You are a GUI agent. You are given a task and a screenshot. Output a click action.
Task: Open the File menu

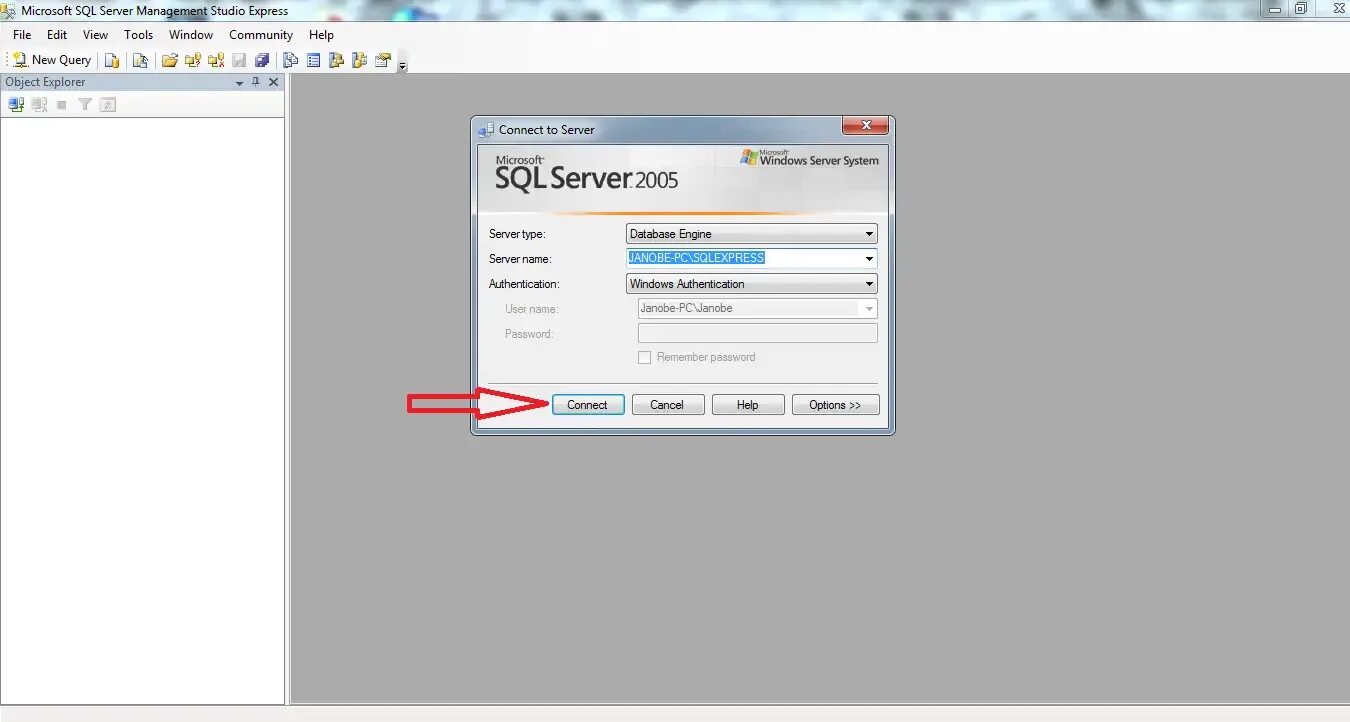coord(22,35)
